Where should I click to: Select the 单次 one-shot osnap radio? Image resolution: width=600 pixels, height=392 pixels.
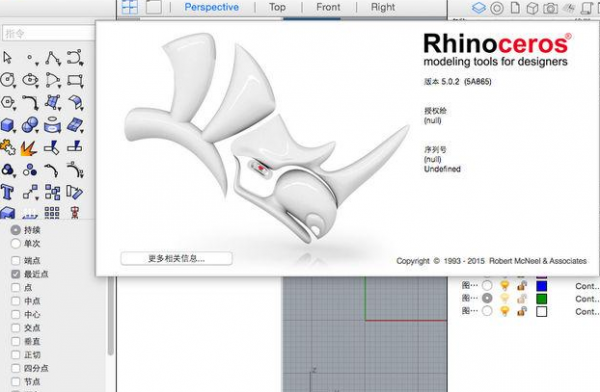[16, 243]
